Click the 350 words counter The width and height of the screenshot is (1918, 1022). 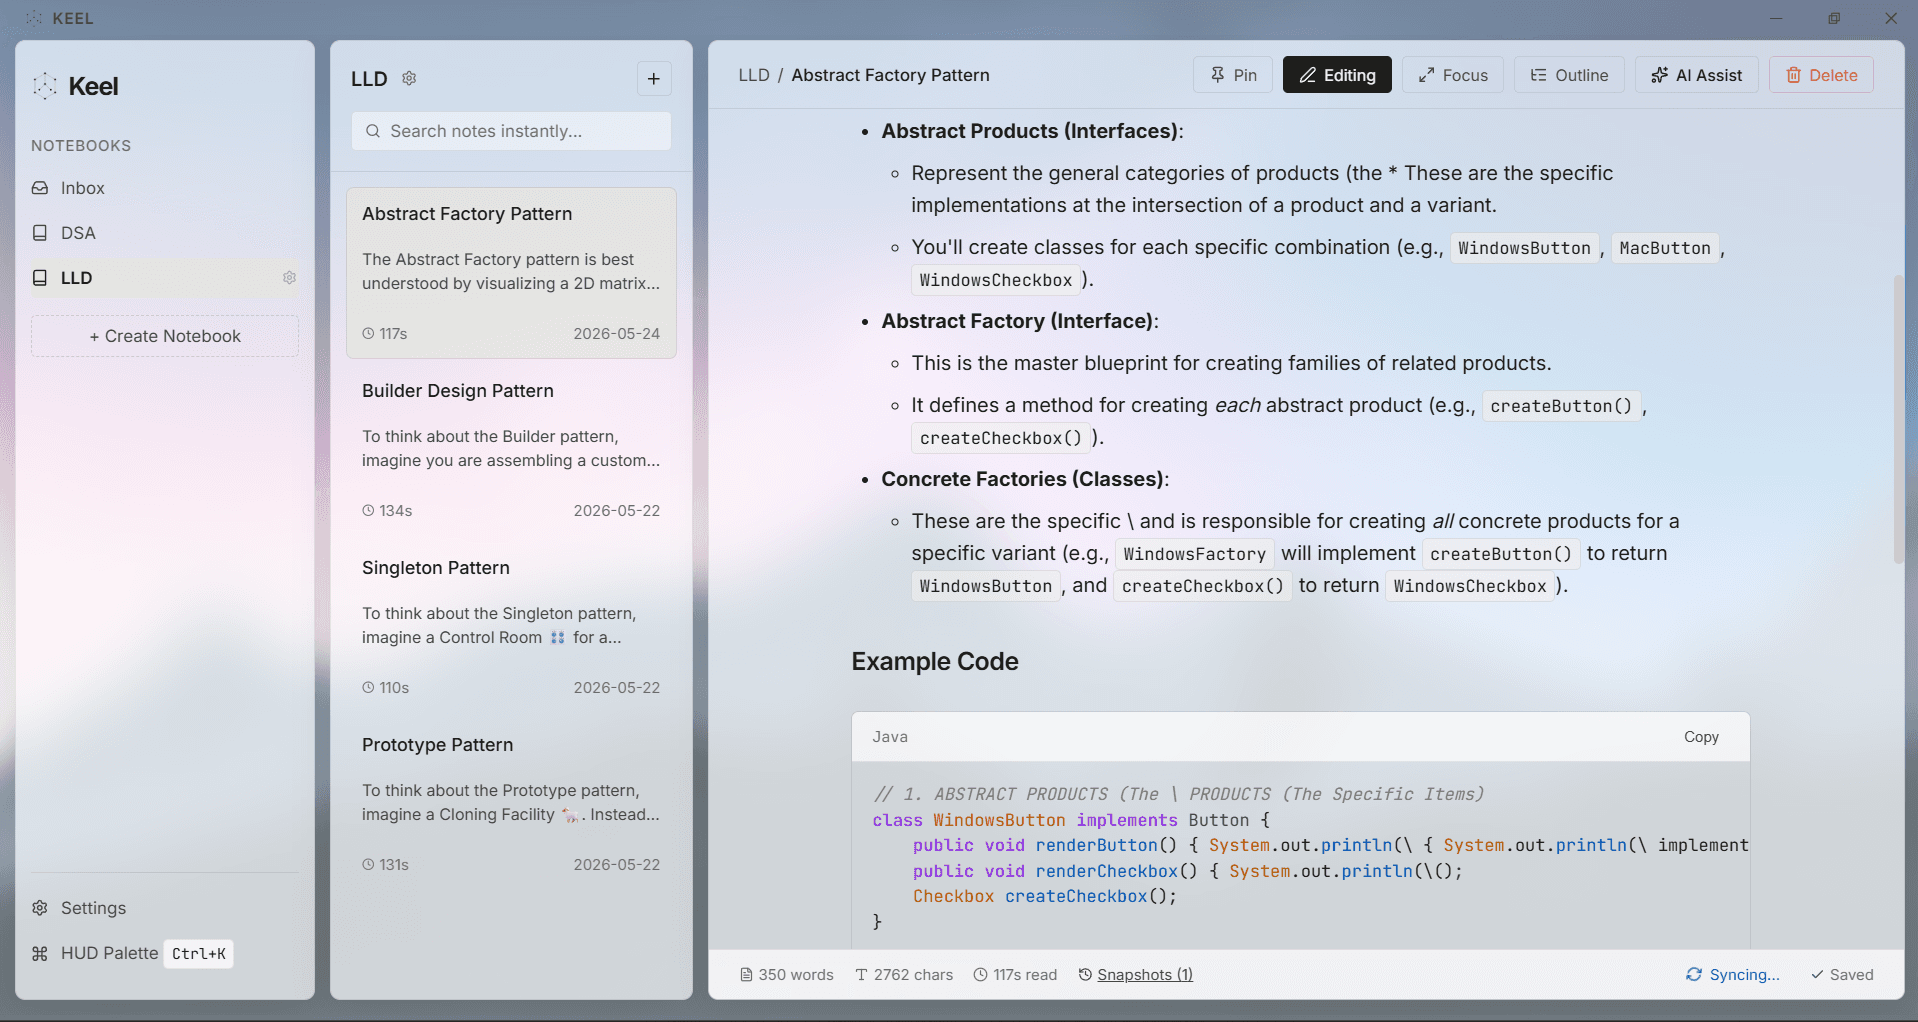[787, 975]
